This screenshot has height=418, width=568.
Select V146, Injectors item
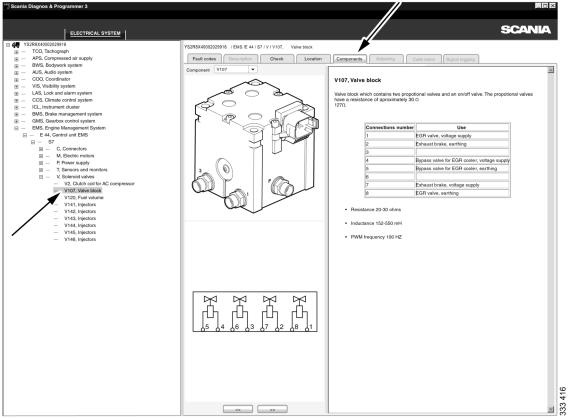click(80, 239)
